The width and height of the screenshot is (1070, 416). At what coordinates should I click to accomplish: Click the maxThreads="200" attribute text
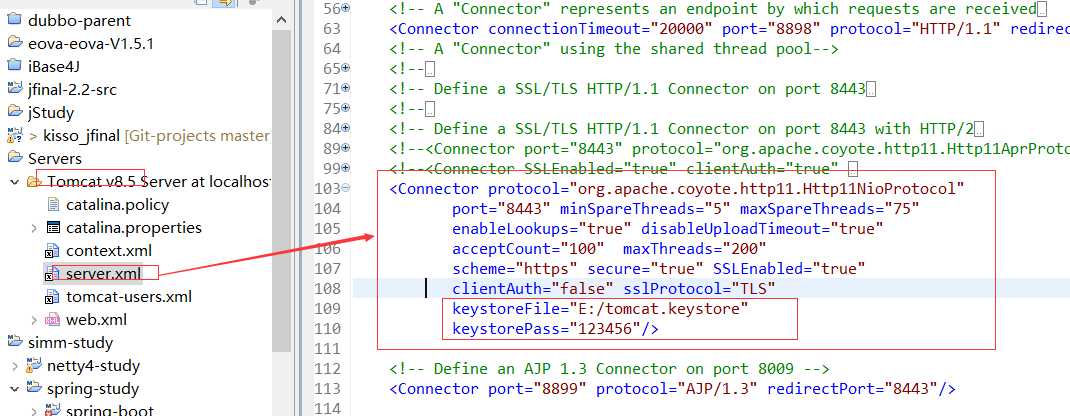695,249
